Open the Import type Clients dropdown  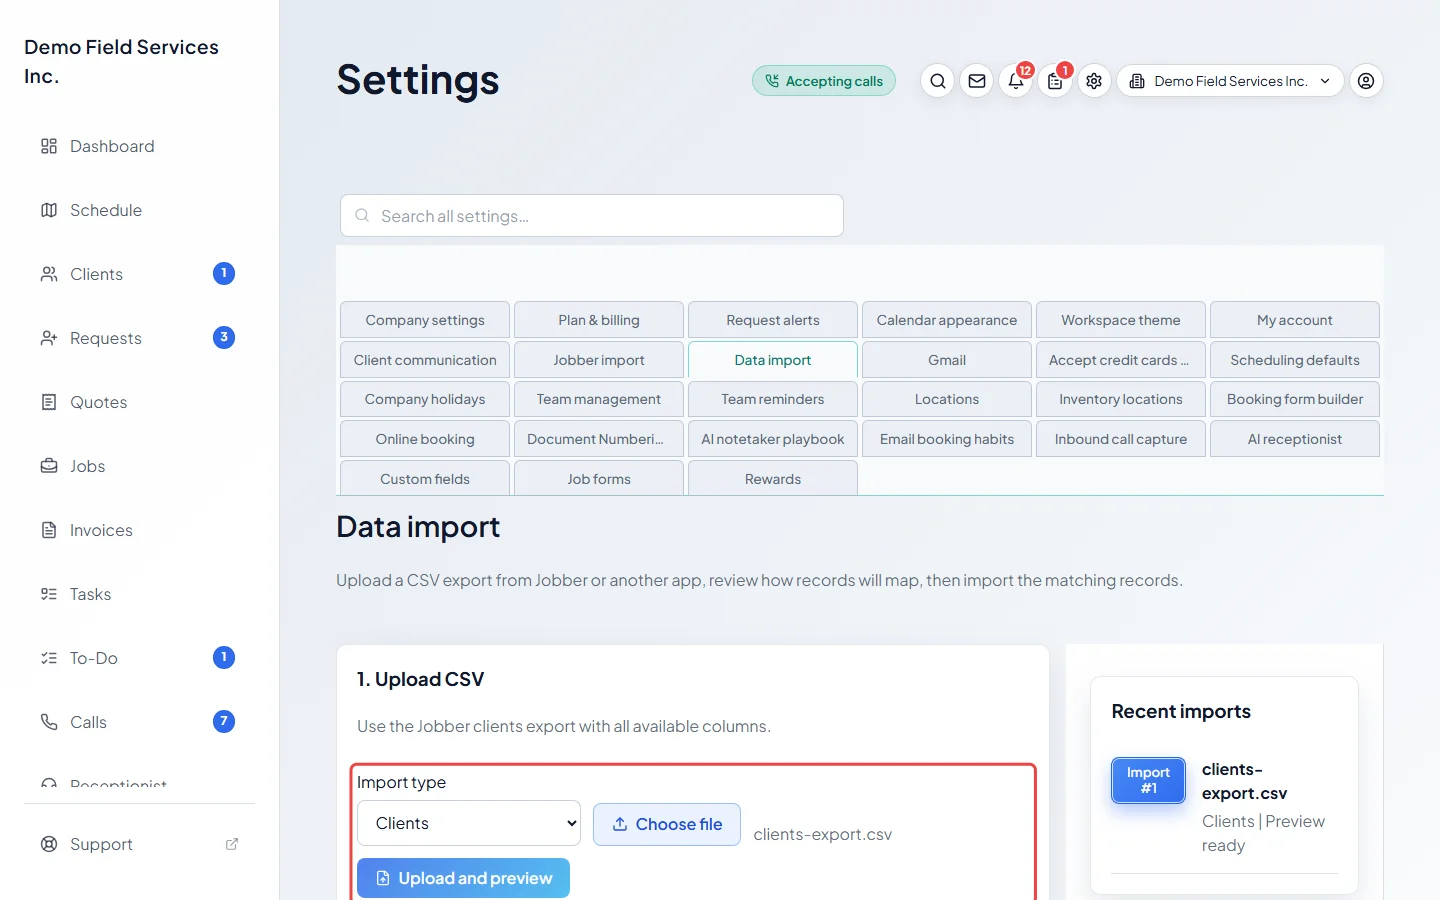tap(469, 823)
